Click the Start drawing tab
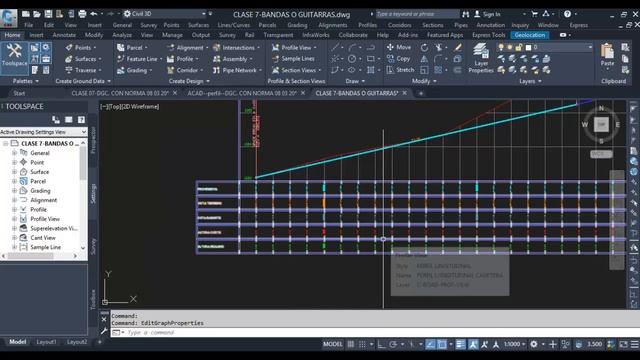Viewport: 640px width, 360px height. (19, 93)
